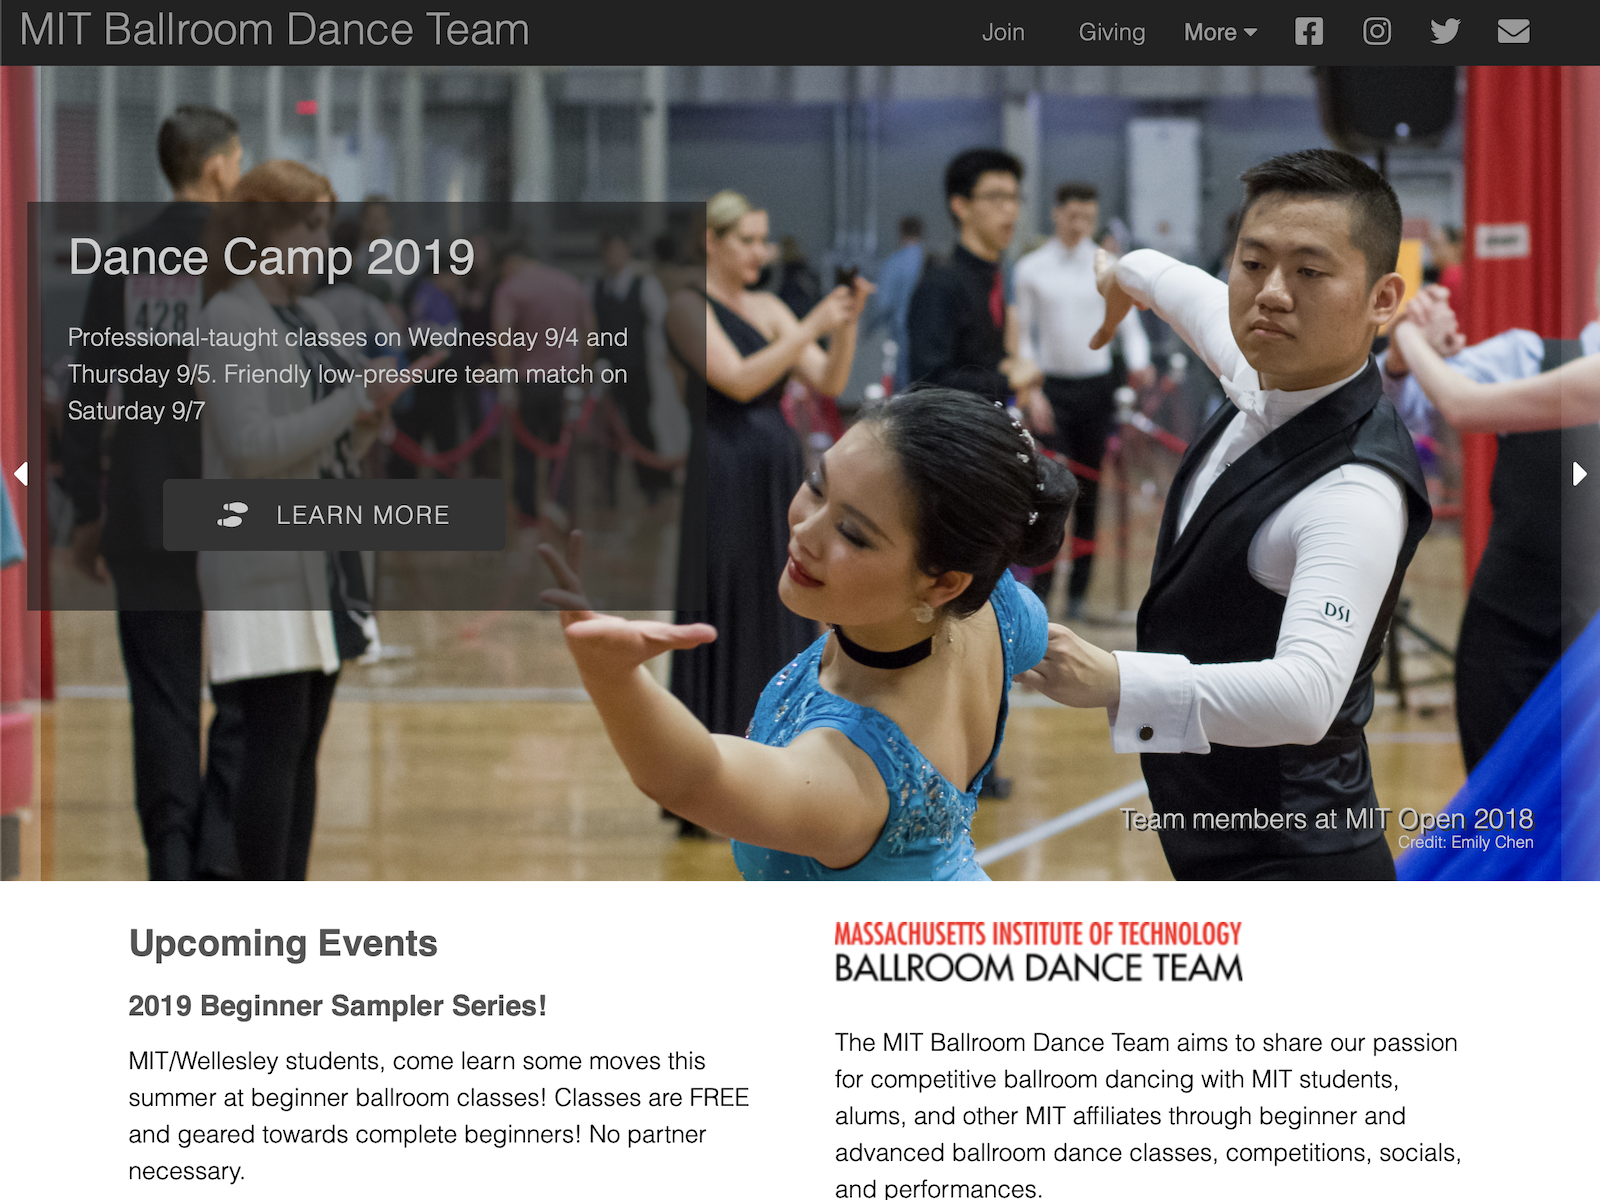Click the dancing shoes icon on Learn More

[x=232, y=515]
